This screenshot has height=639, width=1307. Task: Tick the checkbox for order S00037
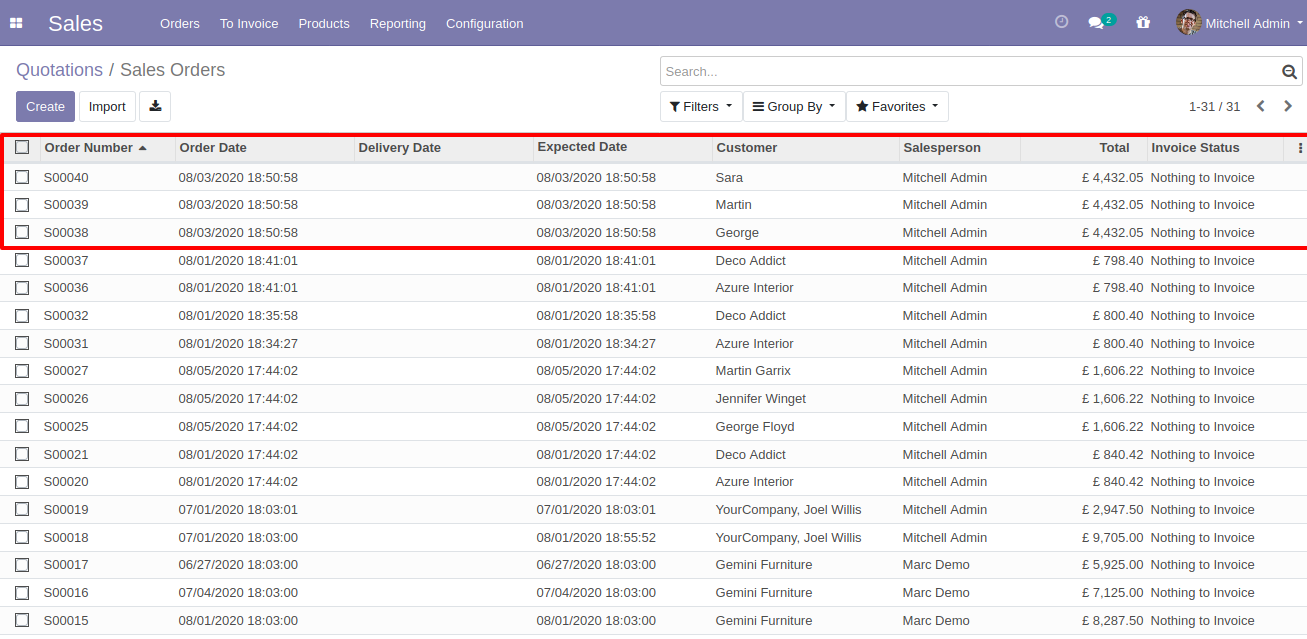click(x=22, y=260)
